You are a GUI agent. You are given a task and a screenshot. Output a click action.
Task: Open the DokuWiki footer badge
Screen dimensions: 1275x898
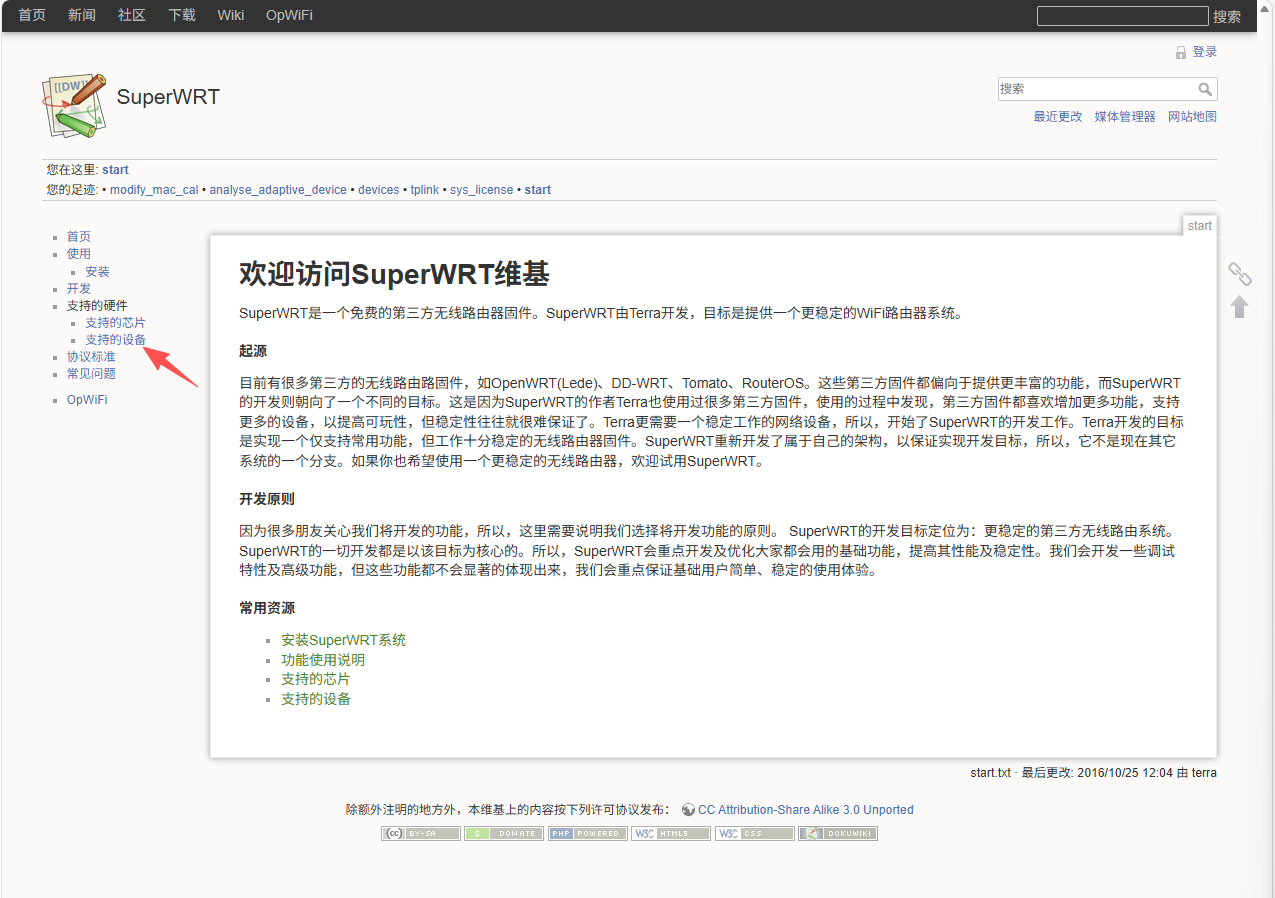[838, 833]
